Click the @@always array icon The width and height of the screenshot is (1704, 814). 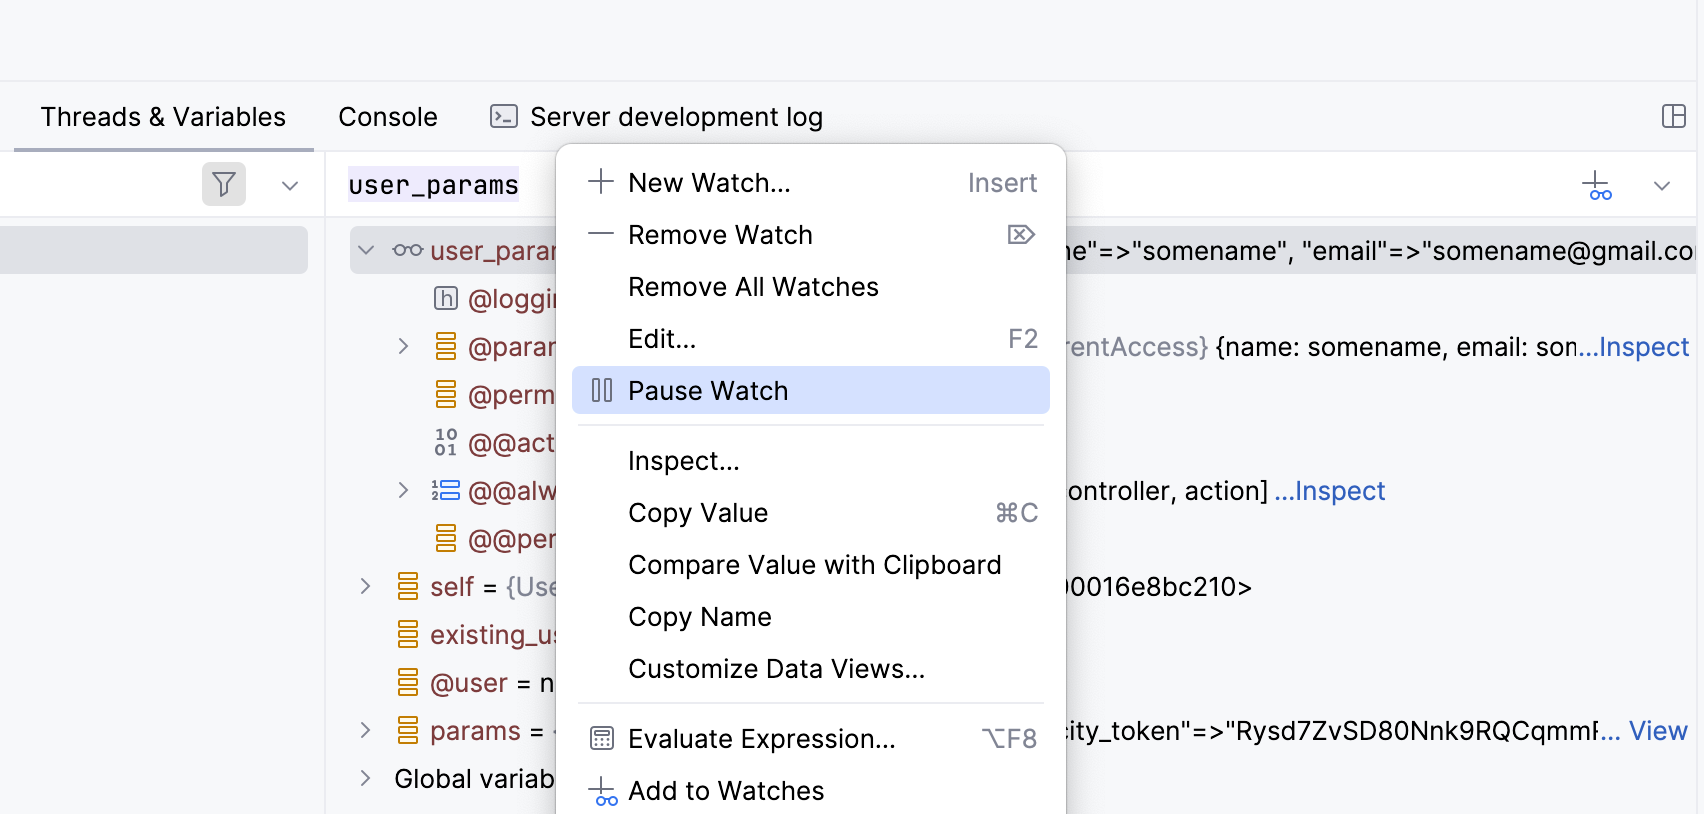(x=446, y=491)
